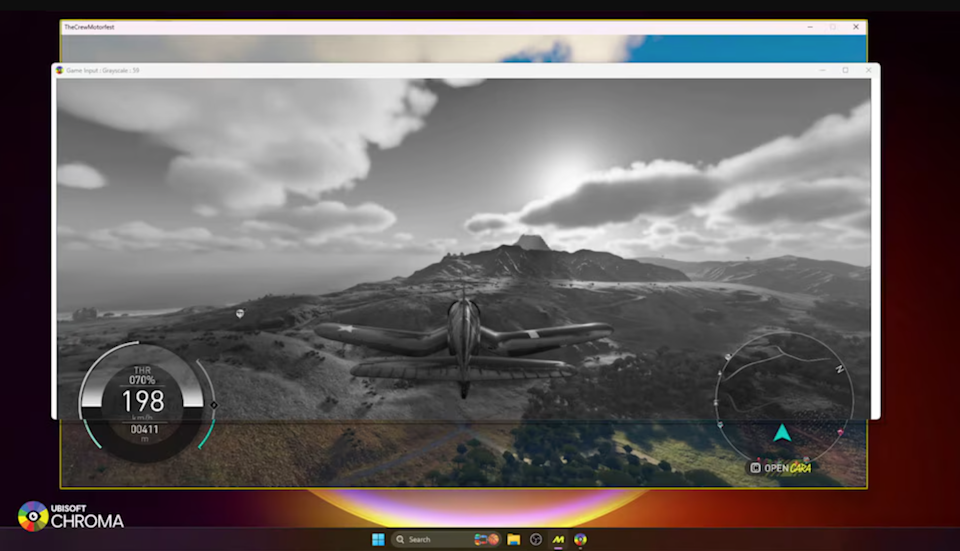Open File Explorer from the taskbar
960x551 pixels.
click(x=513, y=539)
